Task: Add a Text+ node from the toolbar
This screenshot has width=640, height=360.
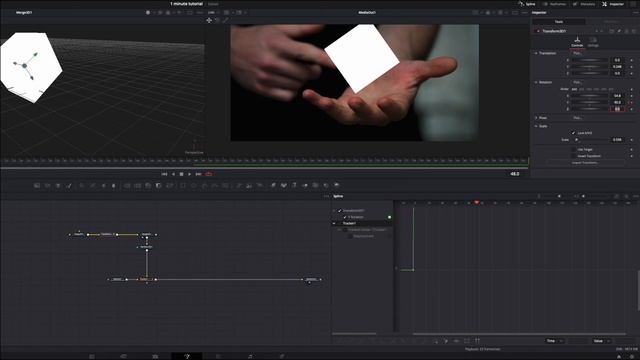Action: (58, 185)
